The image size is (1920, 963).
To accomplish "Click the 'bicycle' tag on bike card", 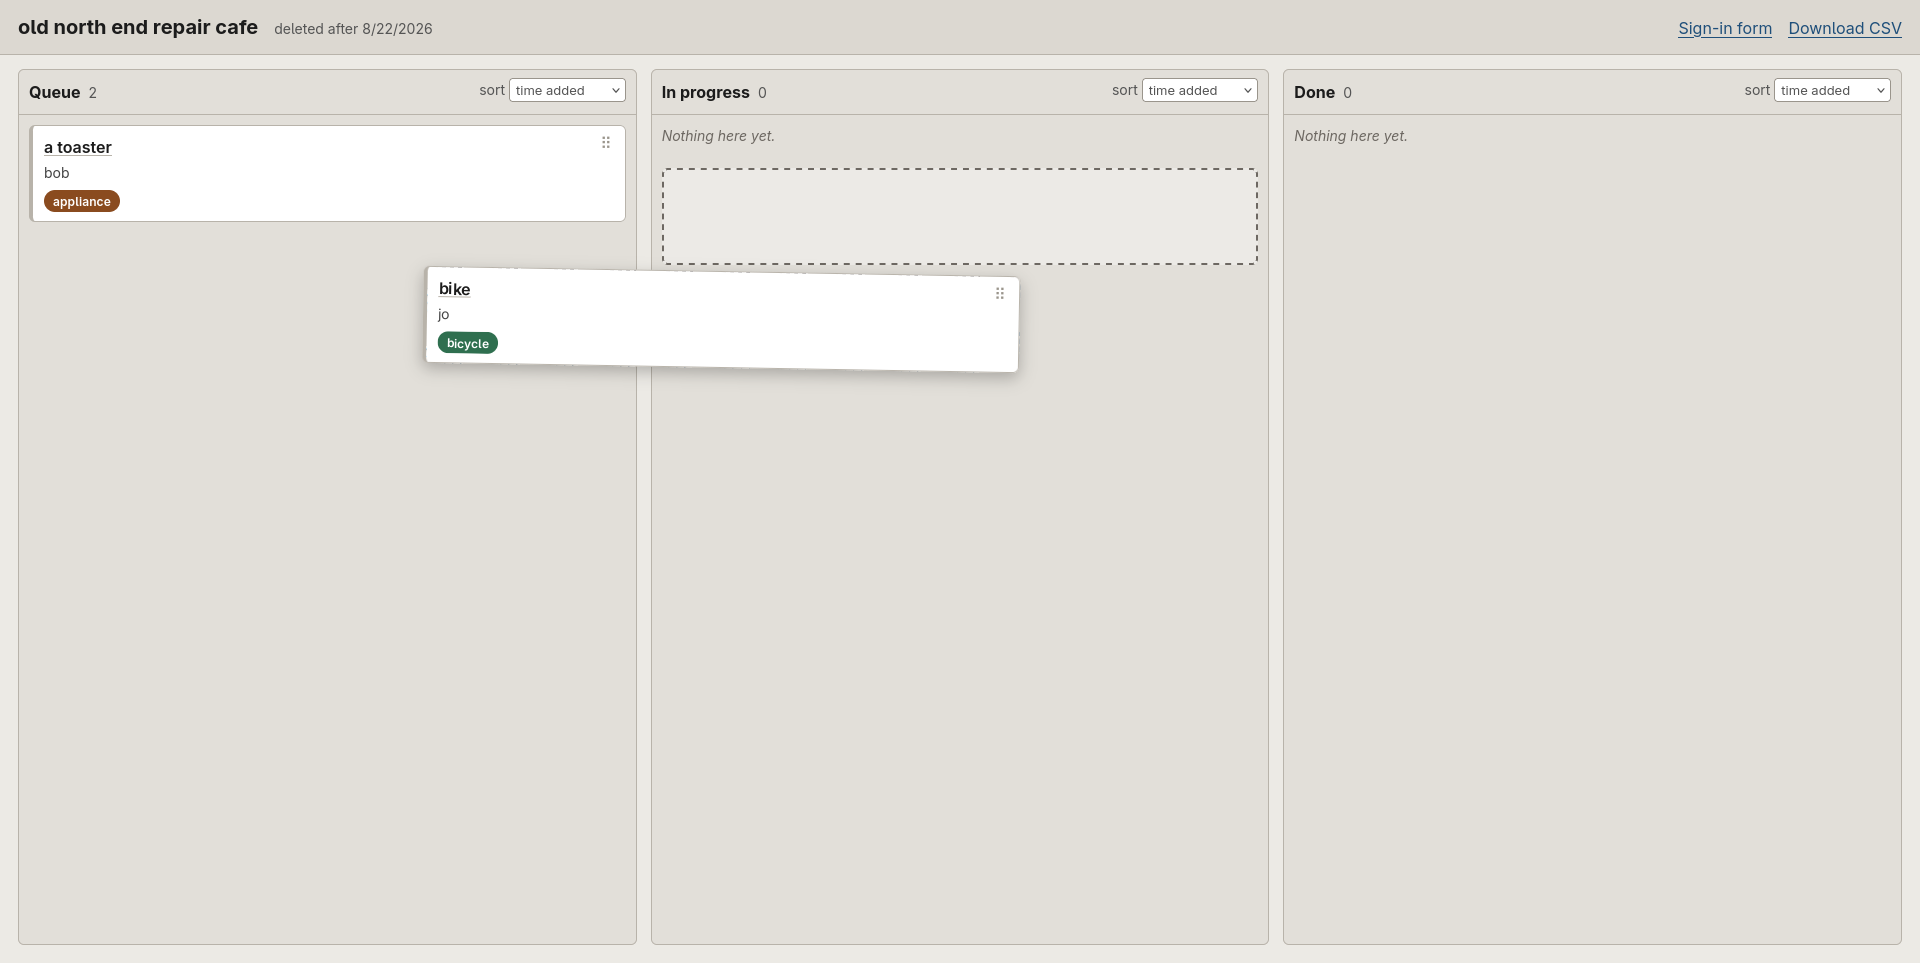I will tap(468, 343).
